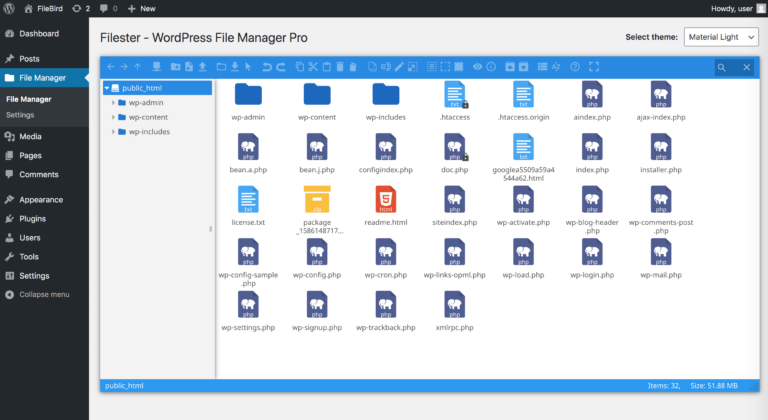Create a new folder from the toolbar
Screen dimensions: 768x420
tap(175, 67)
